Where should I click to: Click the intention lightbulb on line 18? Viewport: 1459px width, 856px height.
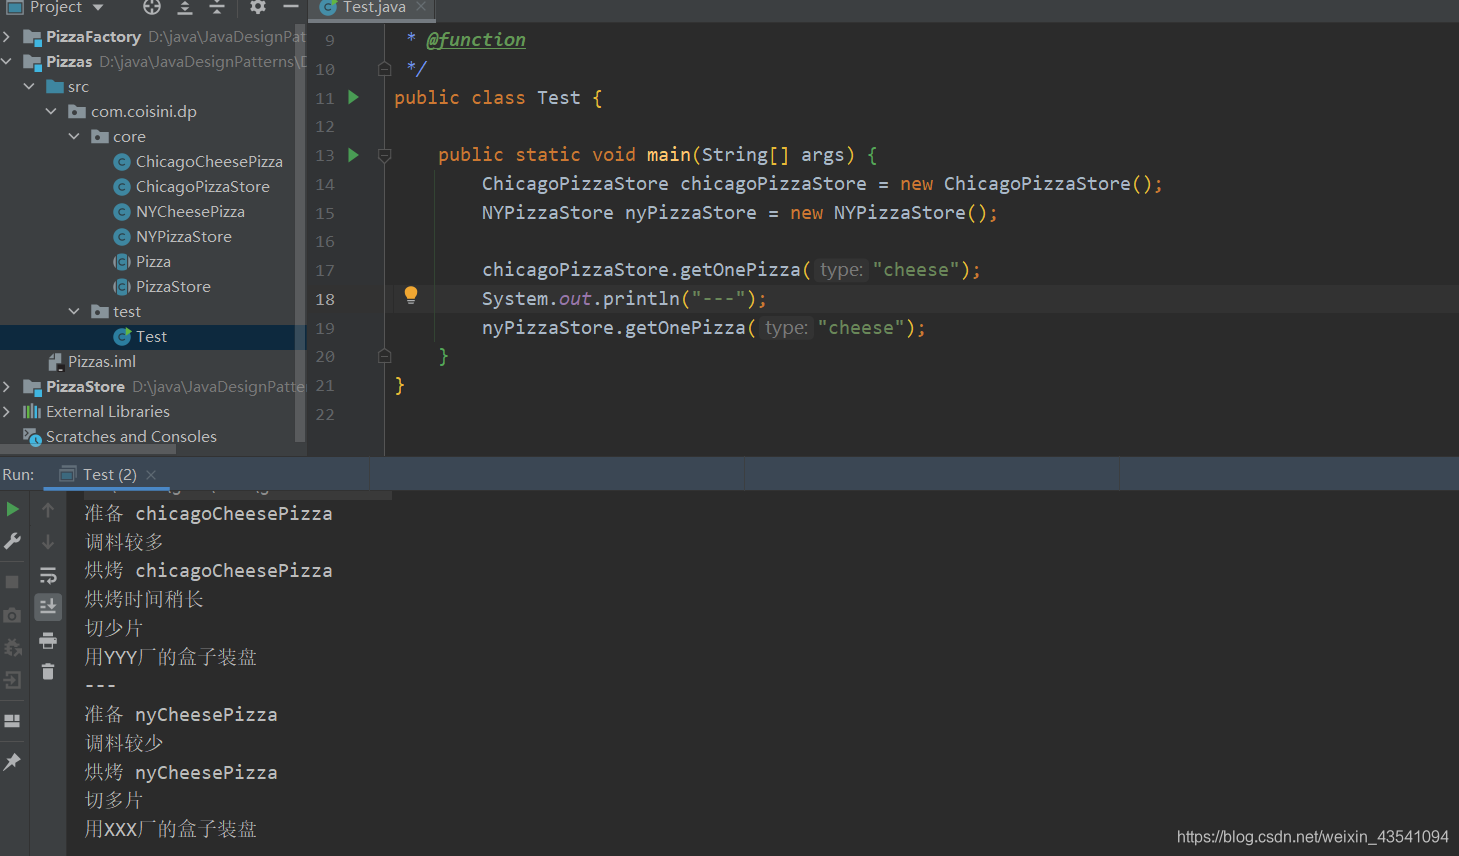pos(411,295)
